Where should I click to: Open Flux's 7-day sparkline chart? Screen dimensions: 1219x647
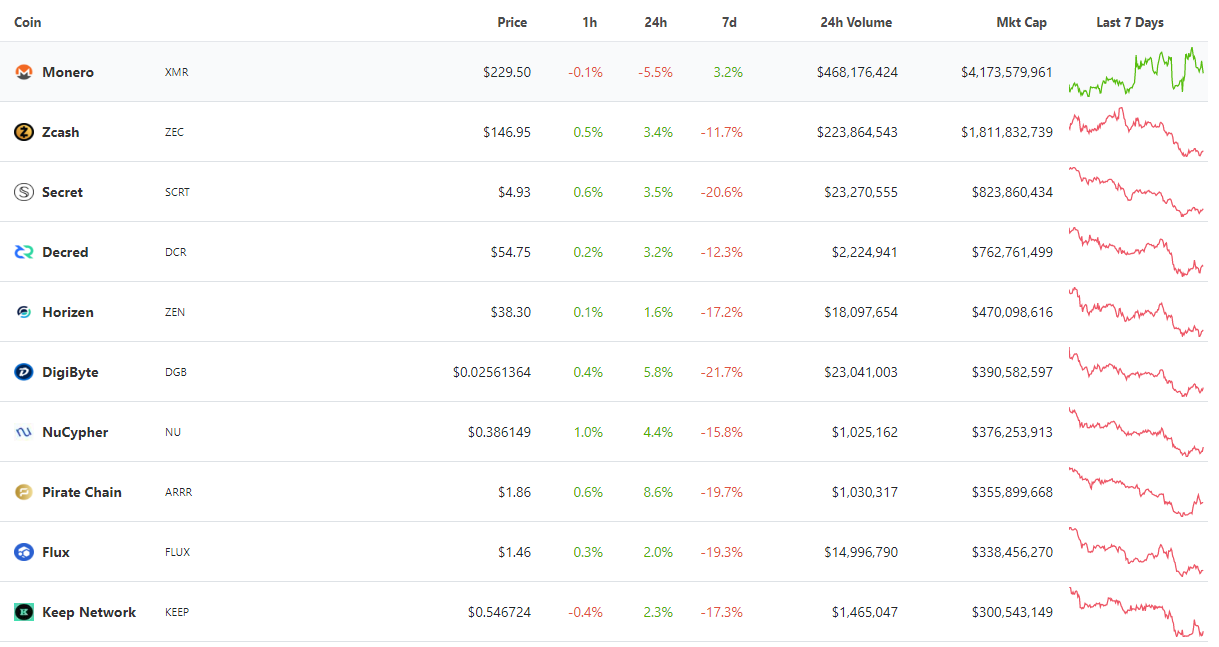tap(1136, 552)
